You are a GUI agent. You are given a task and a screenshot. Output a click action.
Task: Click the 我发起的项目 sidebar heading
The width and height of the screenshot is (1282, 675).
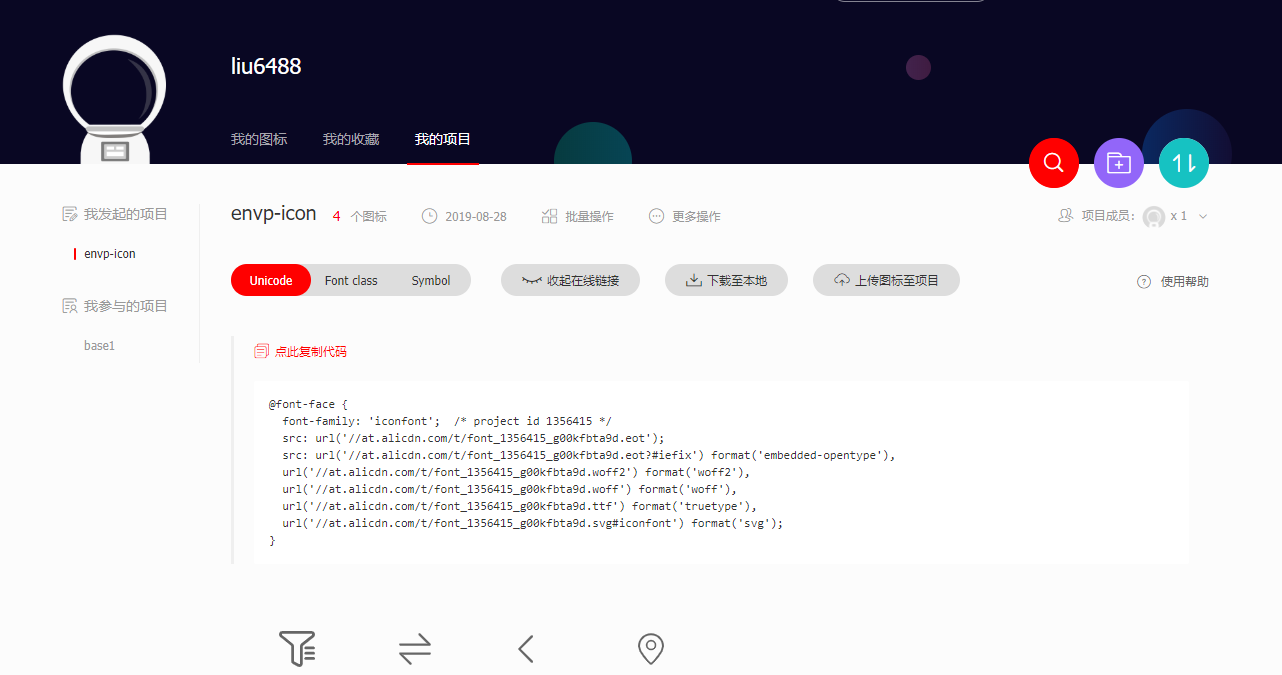[x=126, y=214]
